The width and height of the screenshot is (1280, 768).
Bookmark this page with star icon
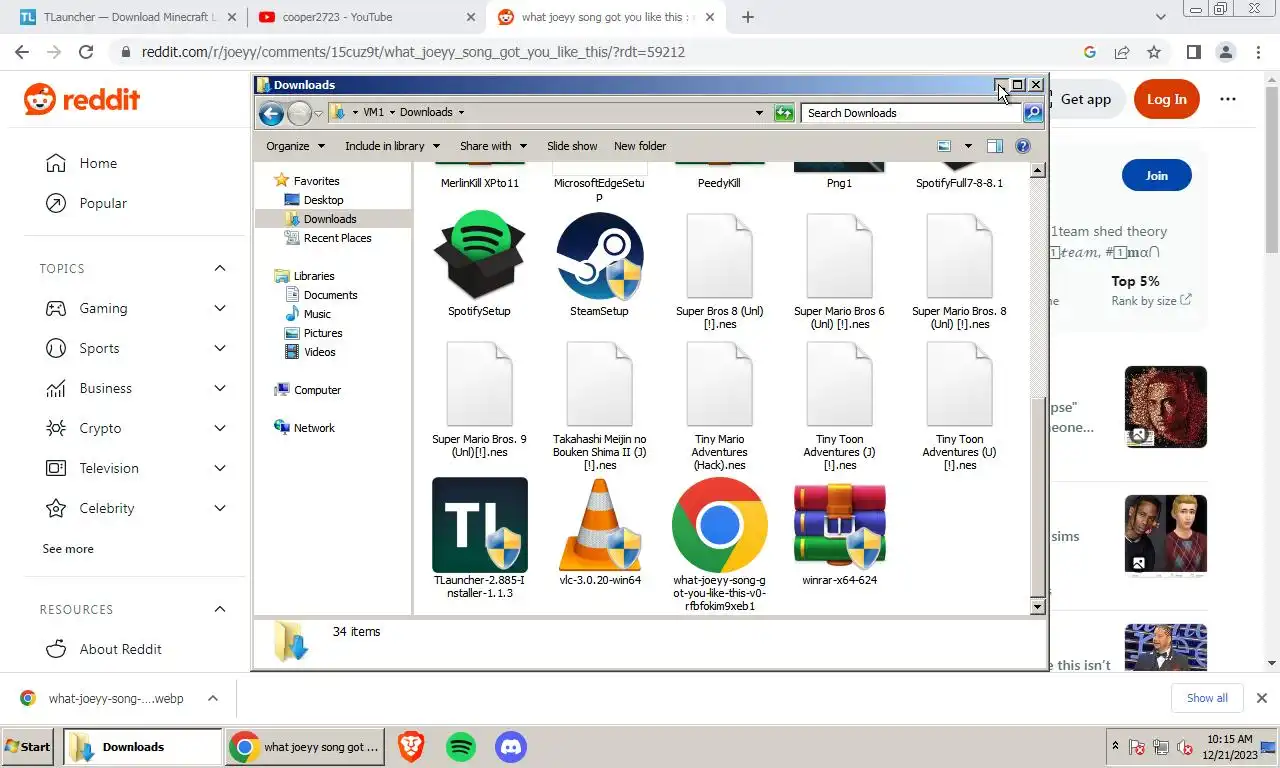point(1154,52)
